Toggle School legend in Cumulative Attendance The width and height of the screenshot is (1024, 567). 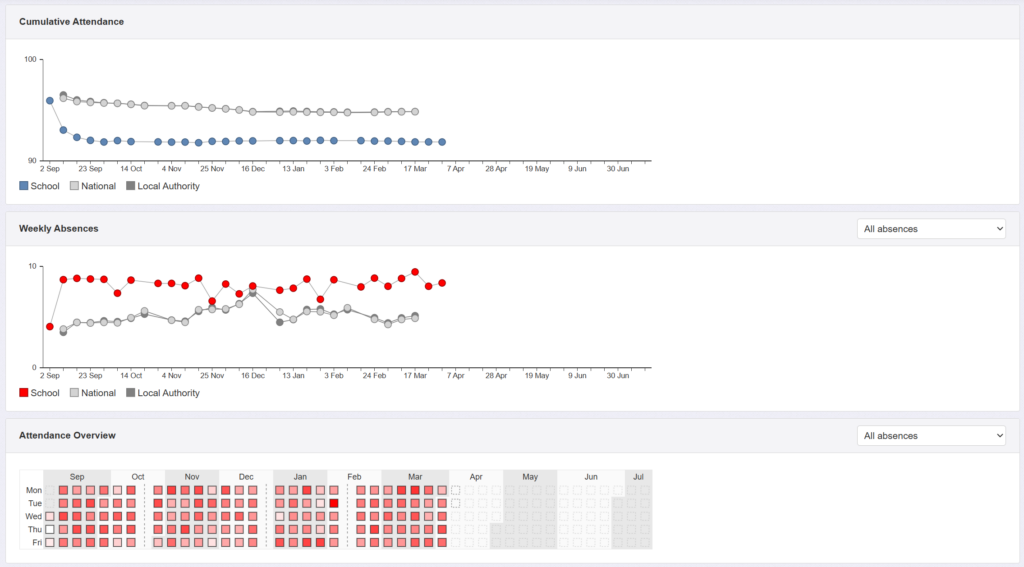click(x=39, y=186)
